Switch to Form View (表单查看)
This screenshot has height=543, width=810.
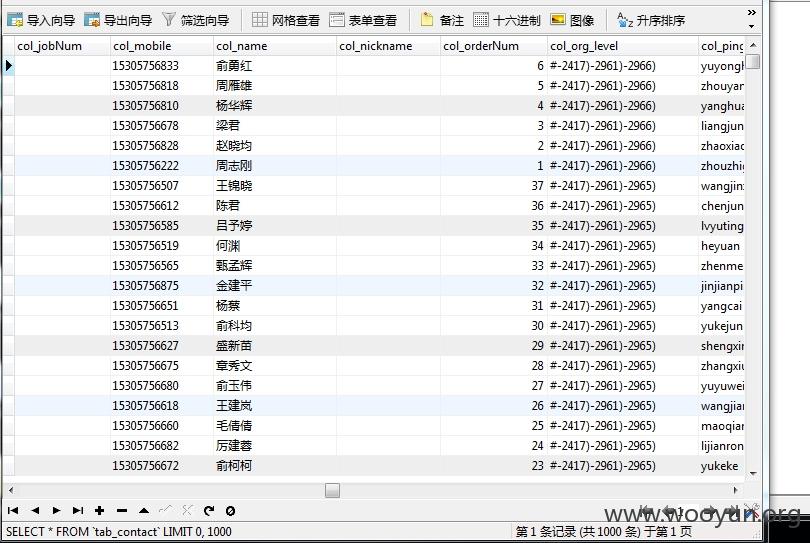pos(363,20)
